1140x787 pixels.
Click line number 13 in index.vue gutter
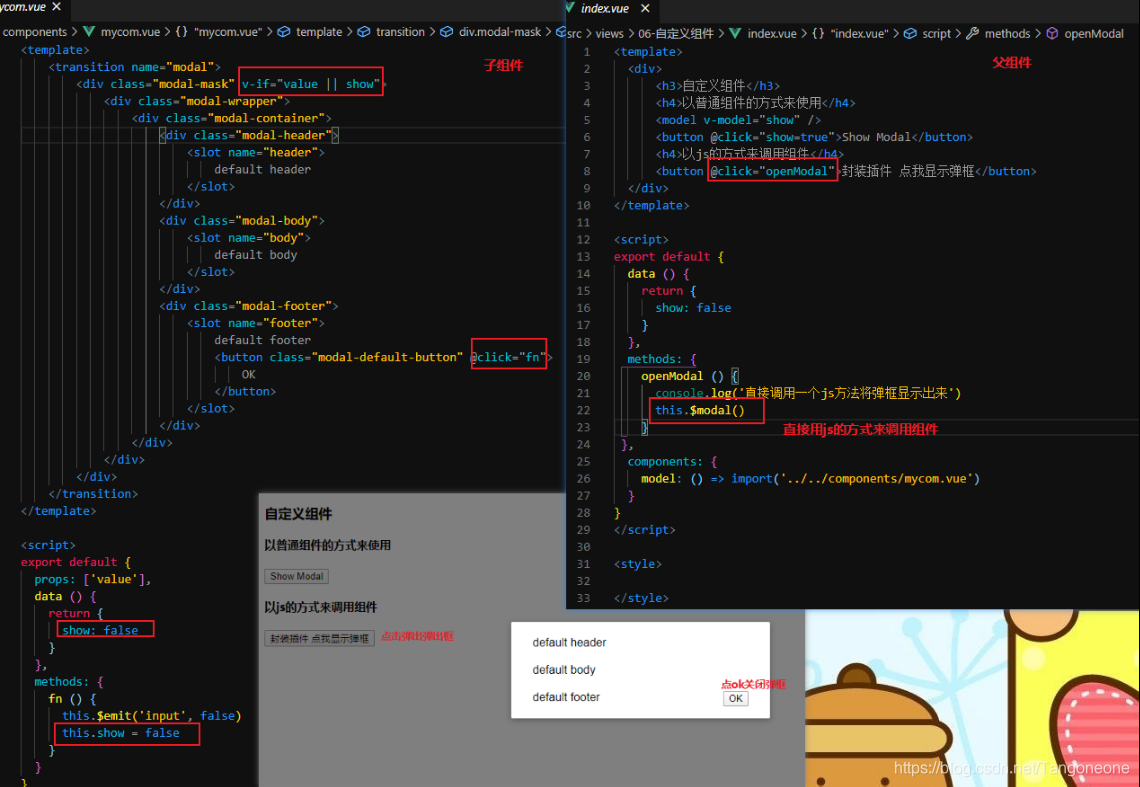pos(583,257)
